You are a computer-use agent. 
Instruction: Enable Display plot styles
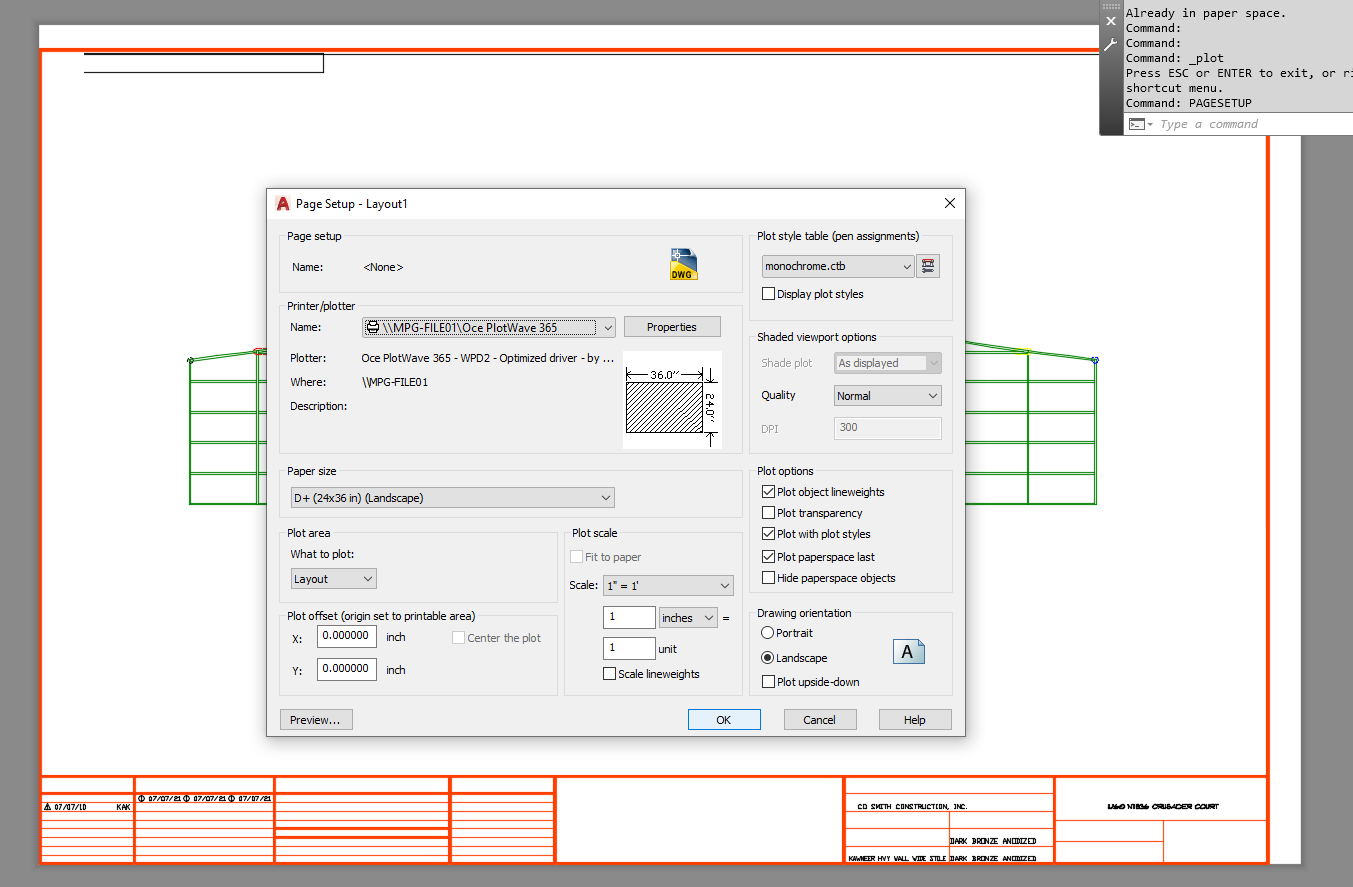[x=768, y=293]
